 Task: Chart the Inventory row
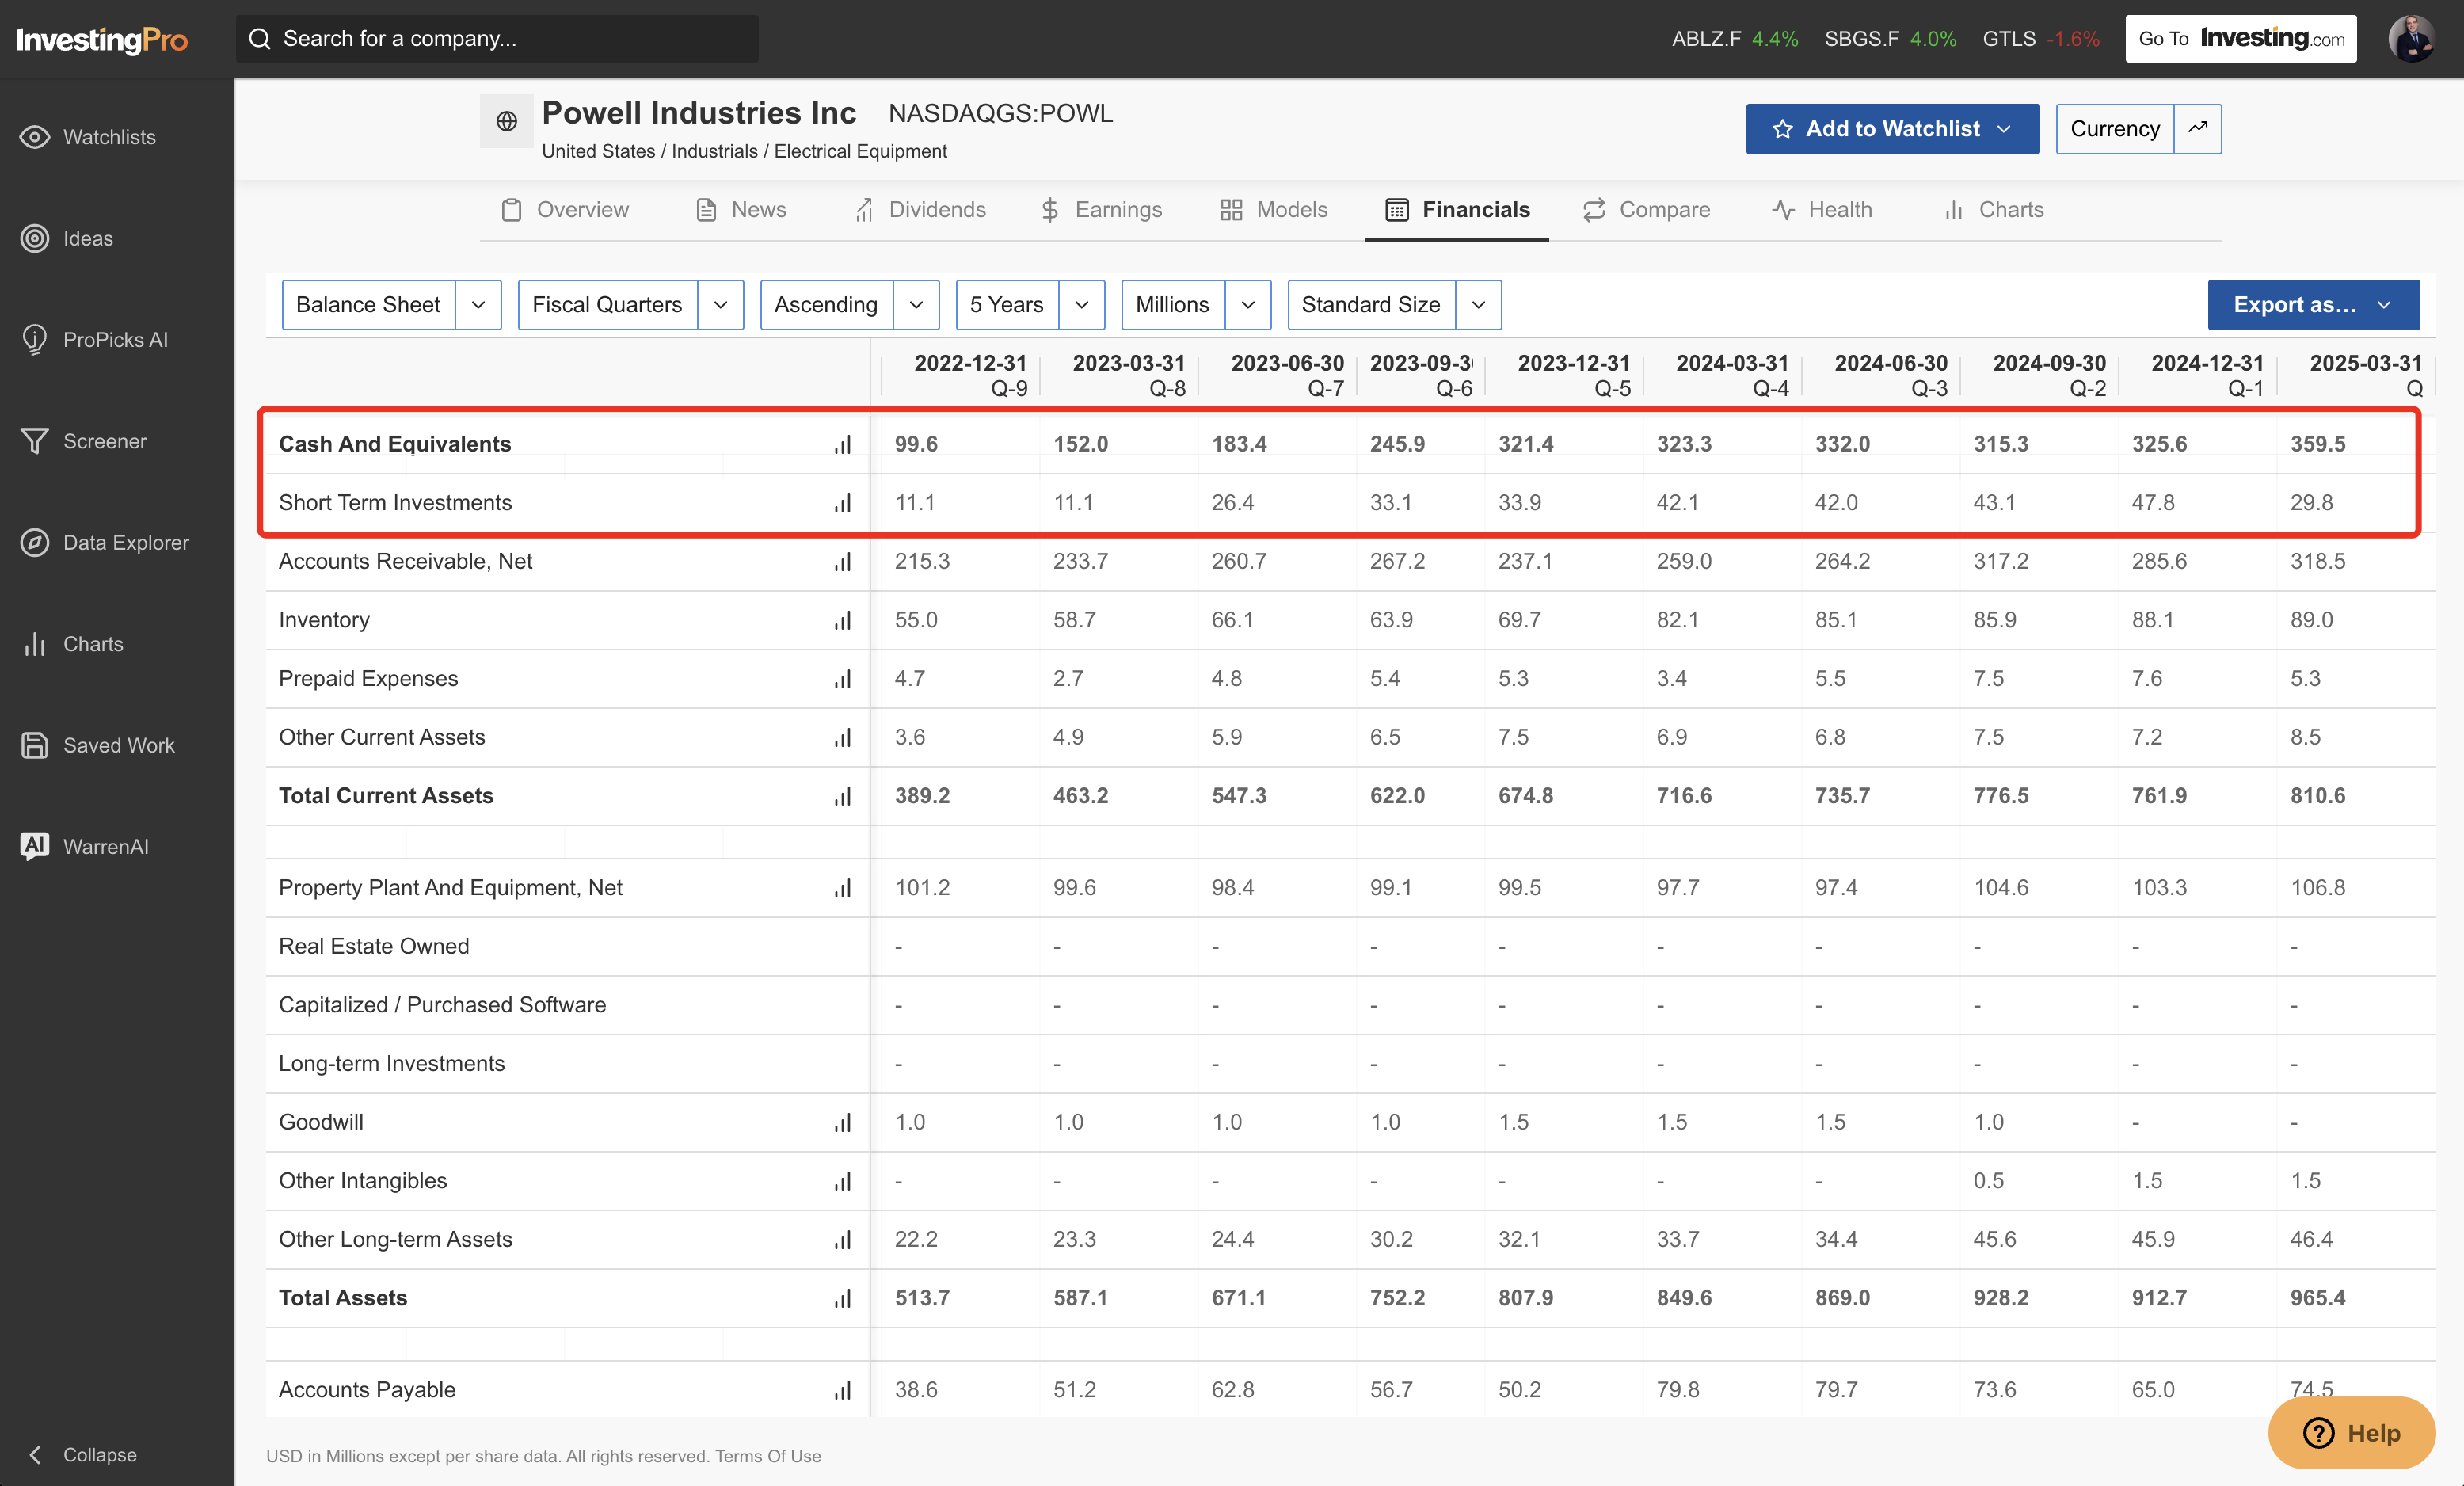tap(843, 620)
